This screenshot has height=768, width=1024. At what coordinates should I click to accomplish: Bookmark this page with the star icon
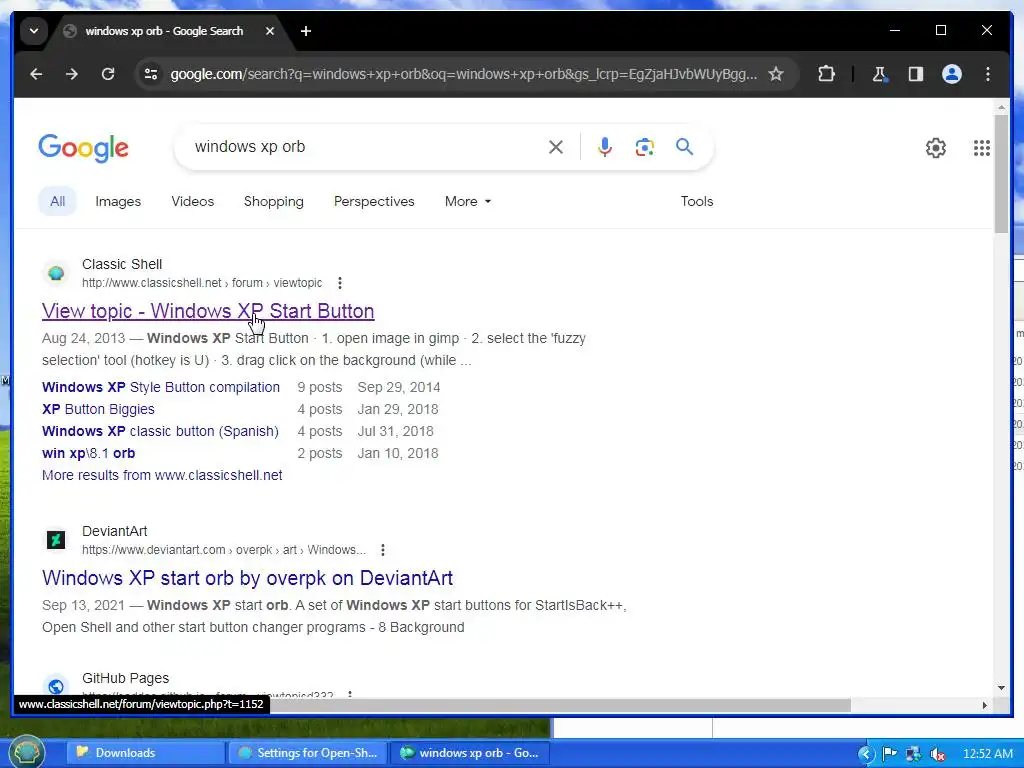coord(775,74)
